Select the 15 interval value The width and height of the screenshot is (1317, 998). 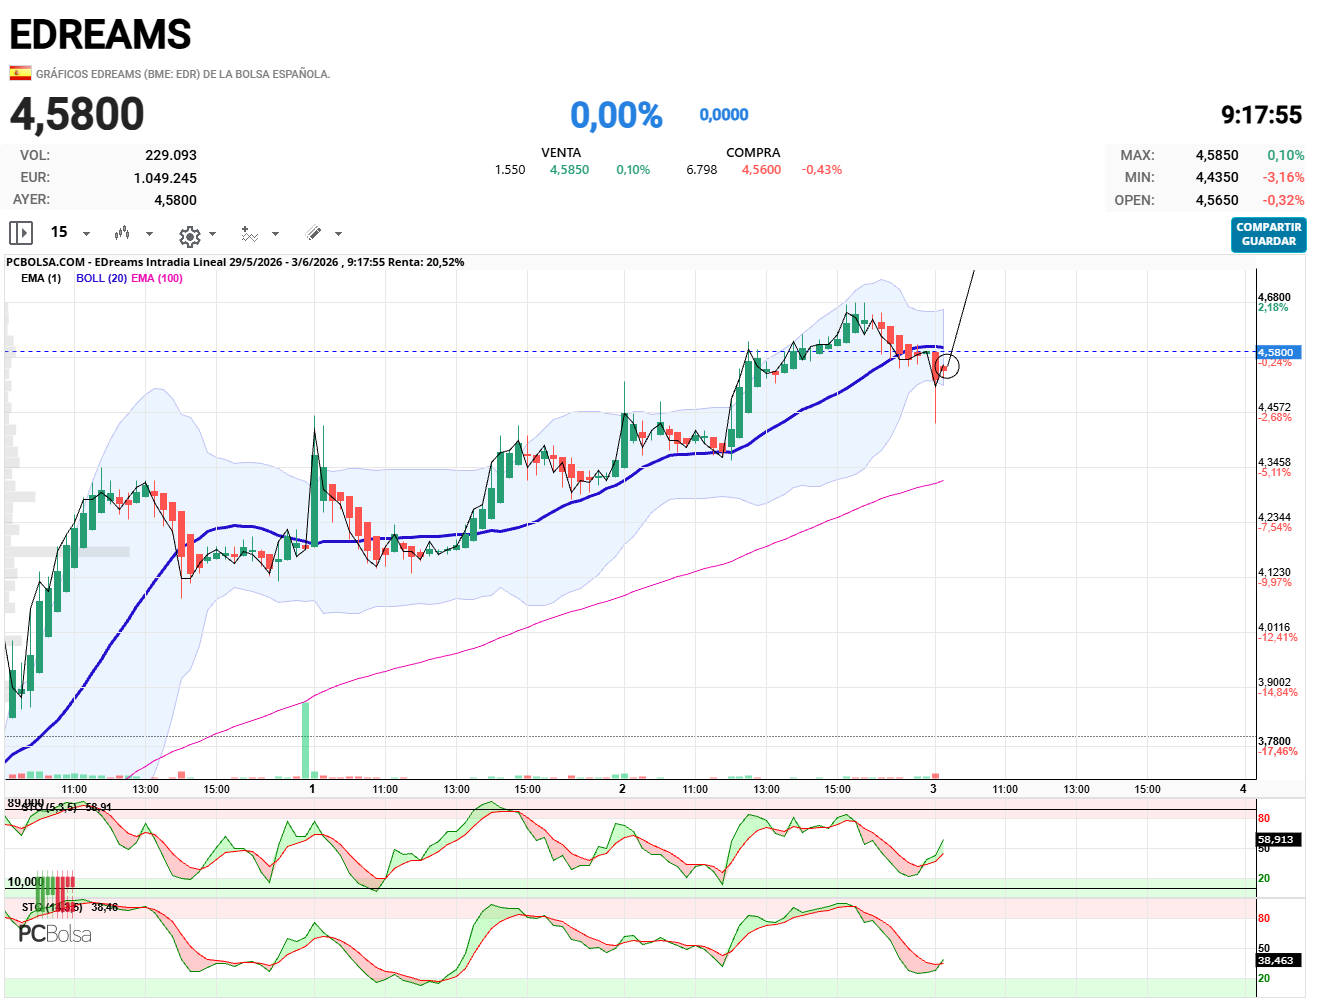coord(59,232)
